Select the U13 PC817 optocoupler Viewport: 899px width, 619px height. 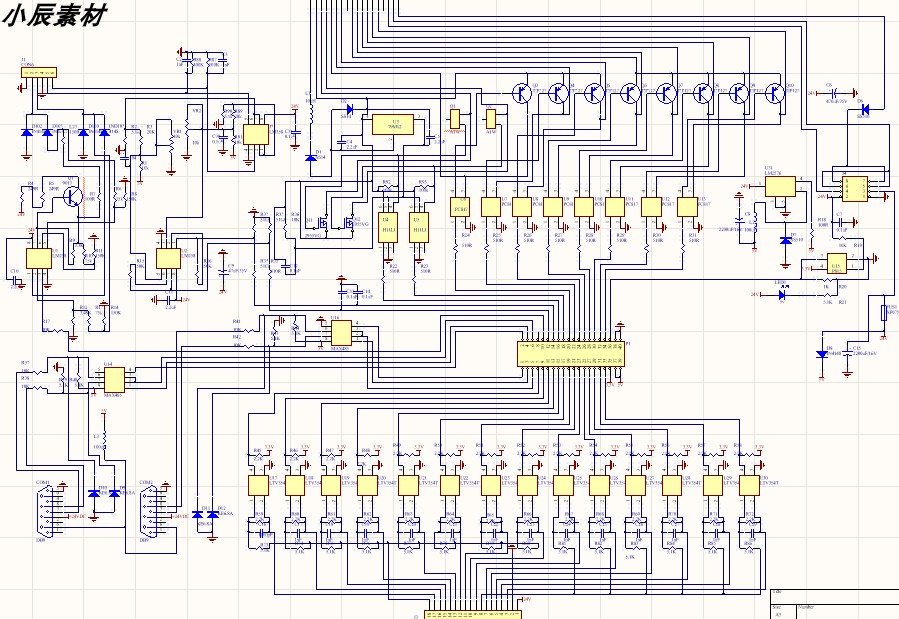[x=687, y=207]
